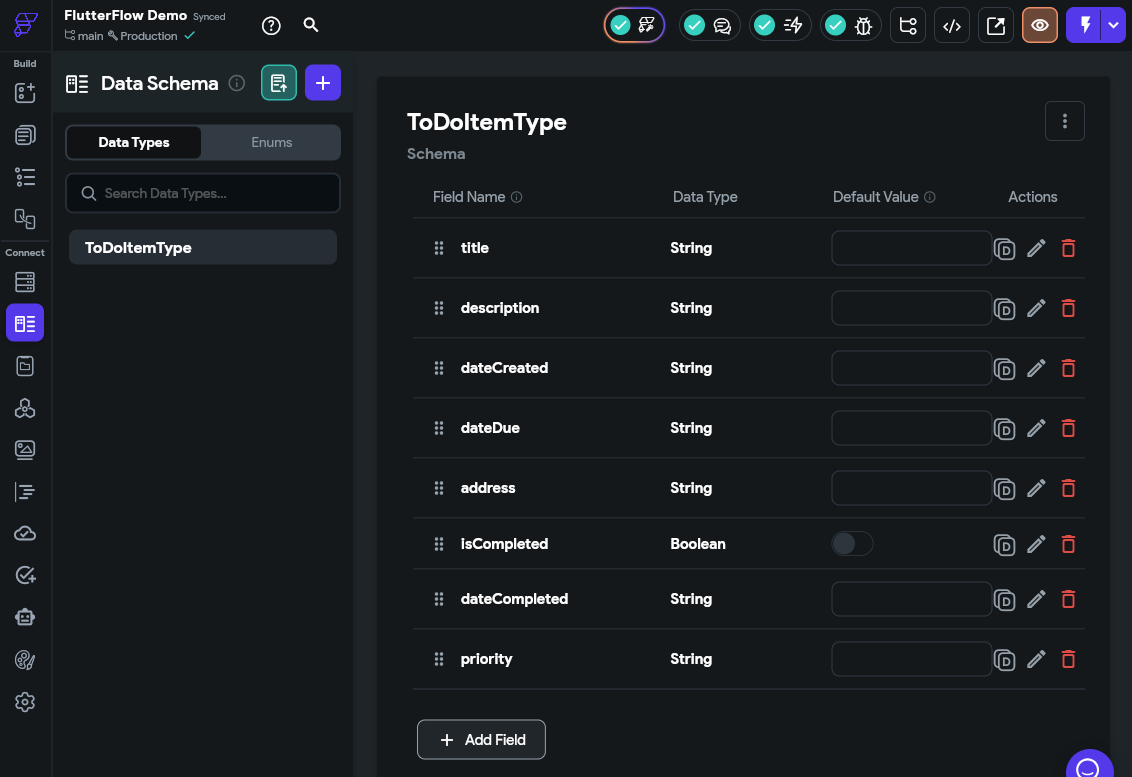Toggle the isCompleted default value switch
The width and height of the screenshot is (1132, 777).
click(852, 543)
